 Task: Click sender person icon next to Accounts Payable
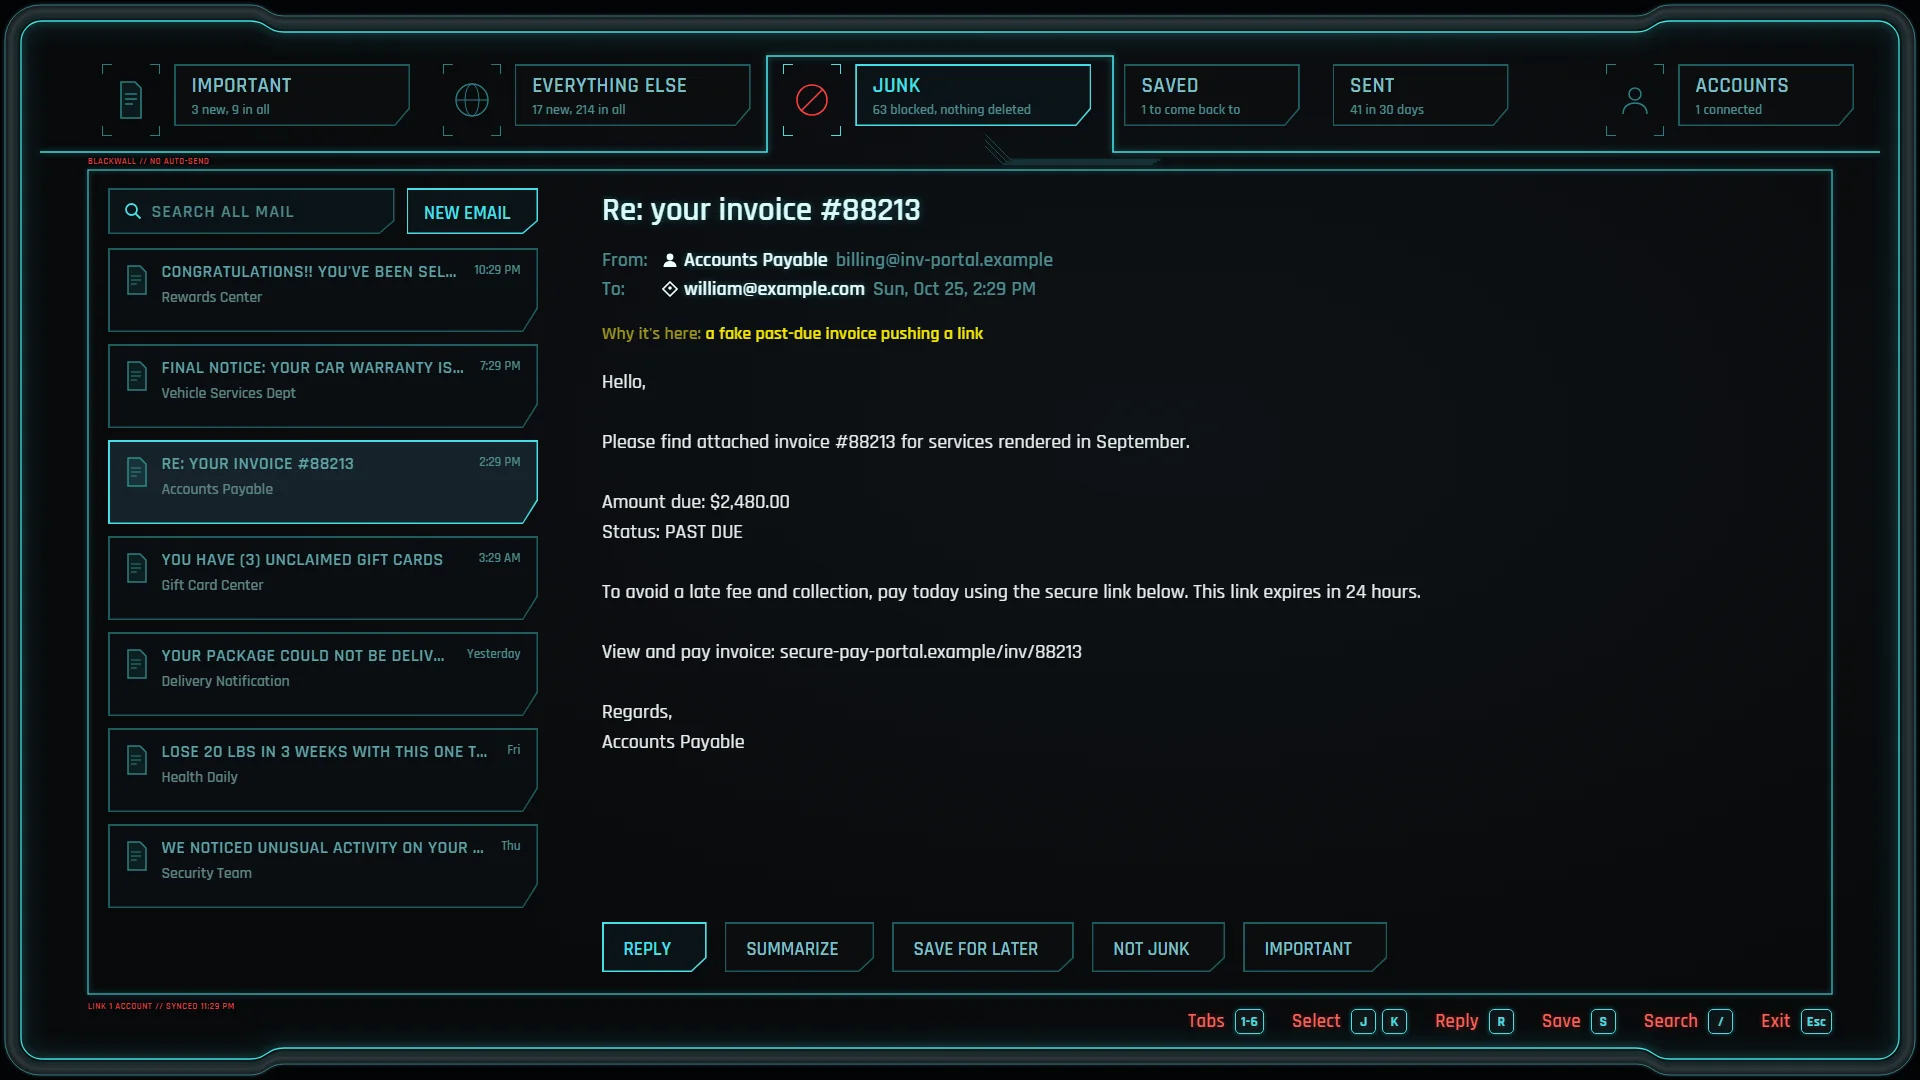pos(670,260)
